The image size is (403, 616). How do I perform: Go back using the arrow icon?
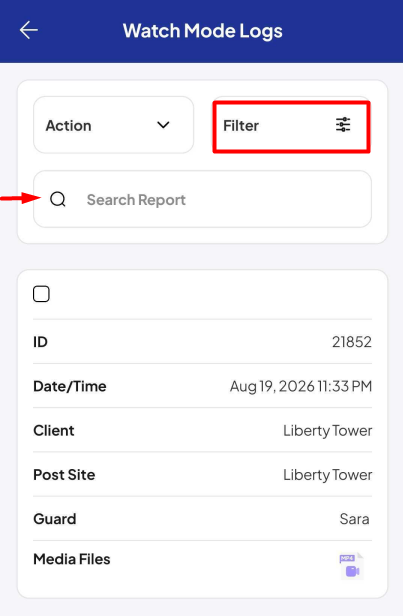point(29,30)
